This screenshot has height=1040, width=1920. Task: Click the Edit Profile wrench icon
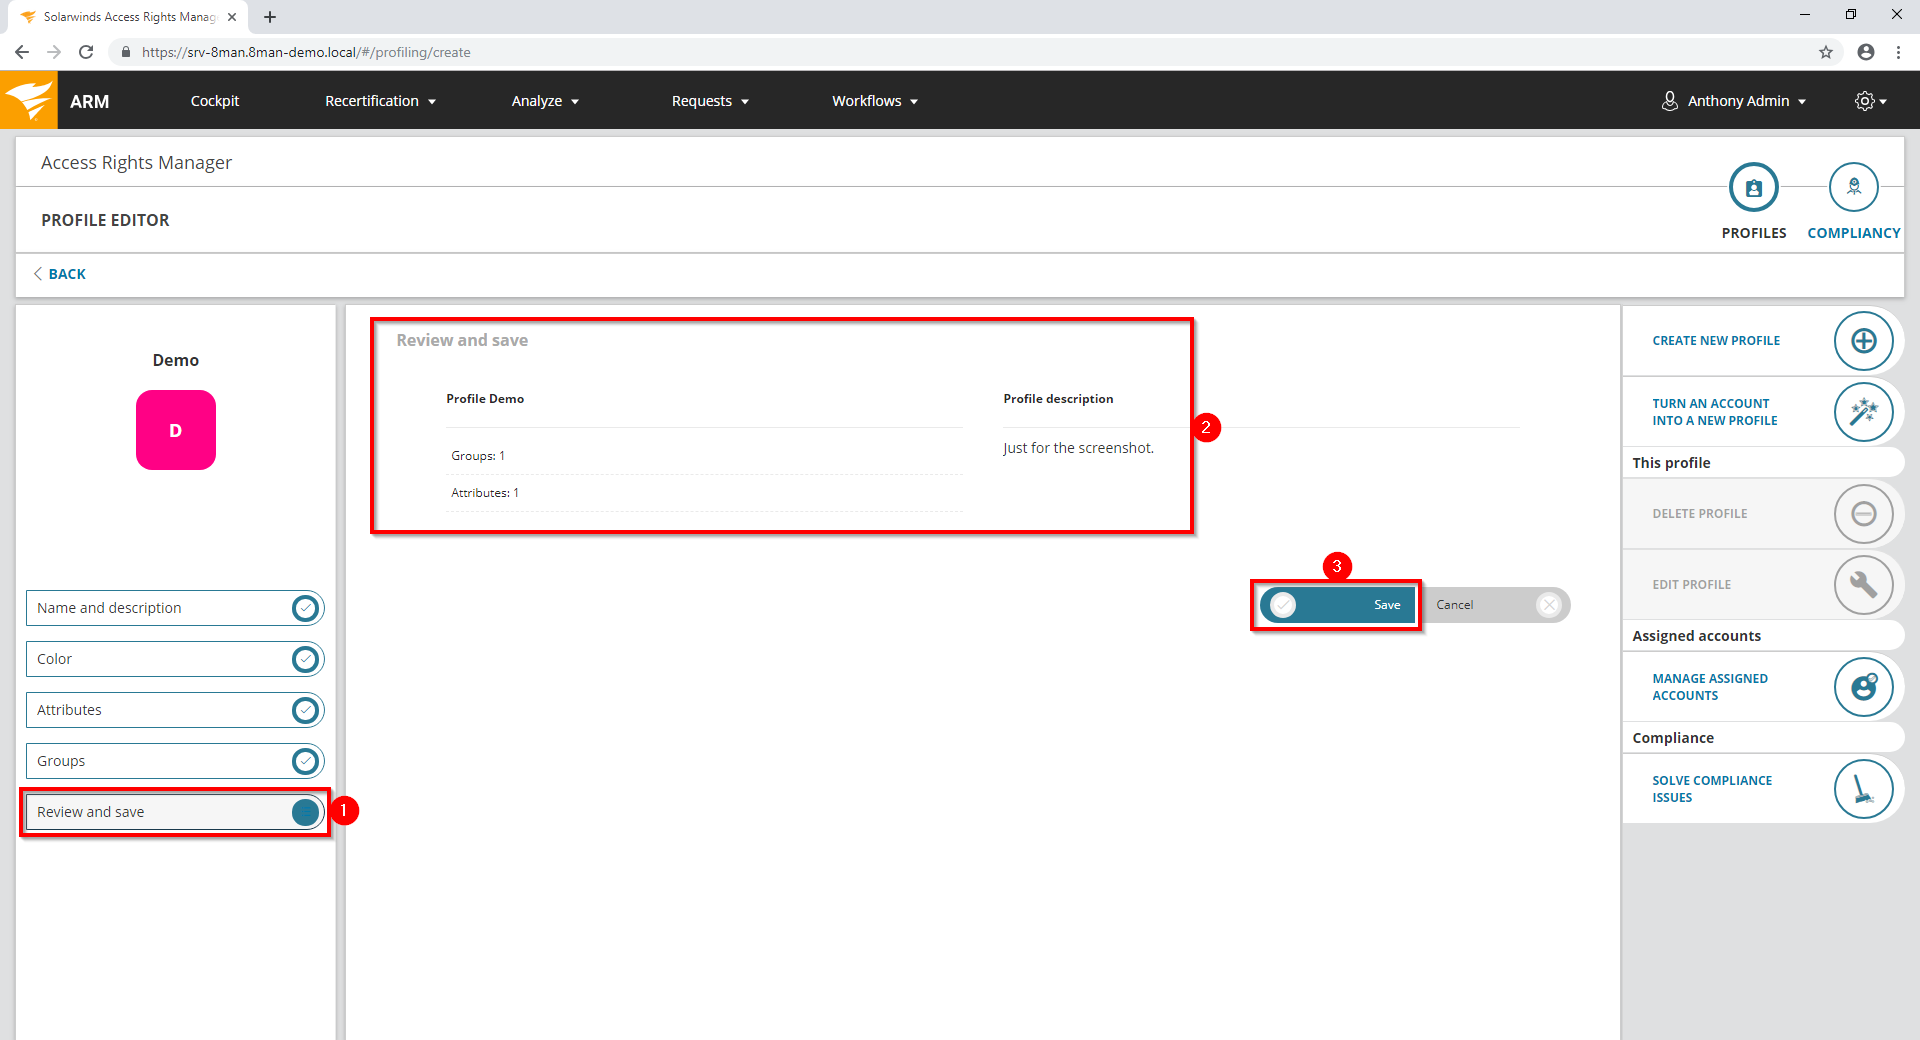(x=1863, y=585)
